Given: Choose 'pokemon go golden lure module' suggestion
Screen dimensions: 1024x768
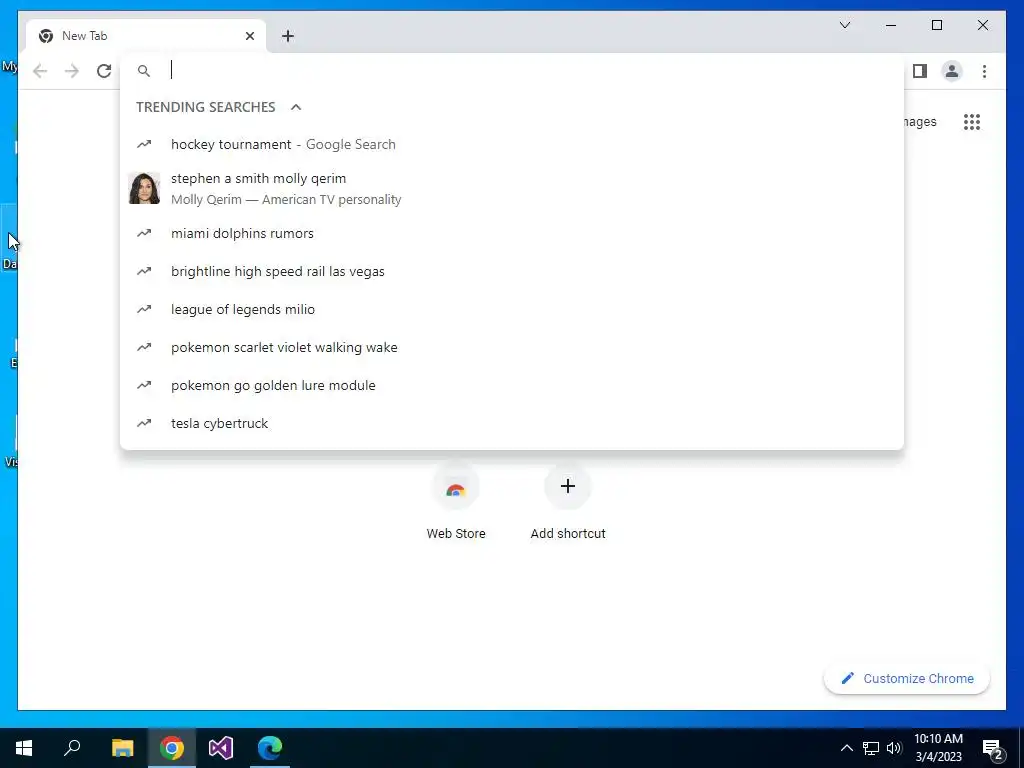Looking at the screenshot, I should coord(512,385).
